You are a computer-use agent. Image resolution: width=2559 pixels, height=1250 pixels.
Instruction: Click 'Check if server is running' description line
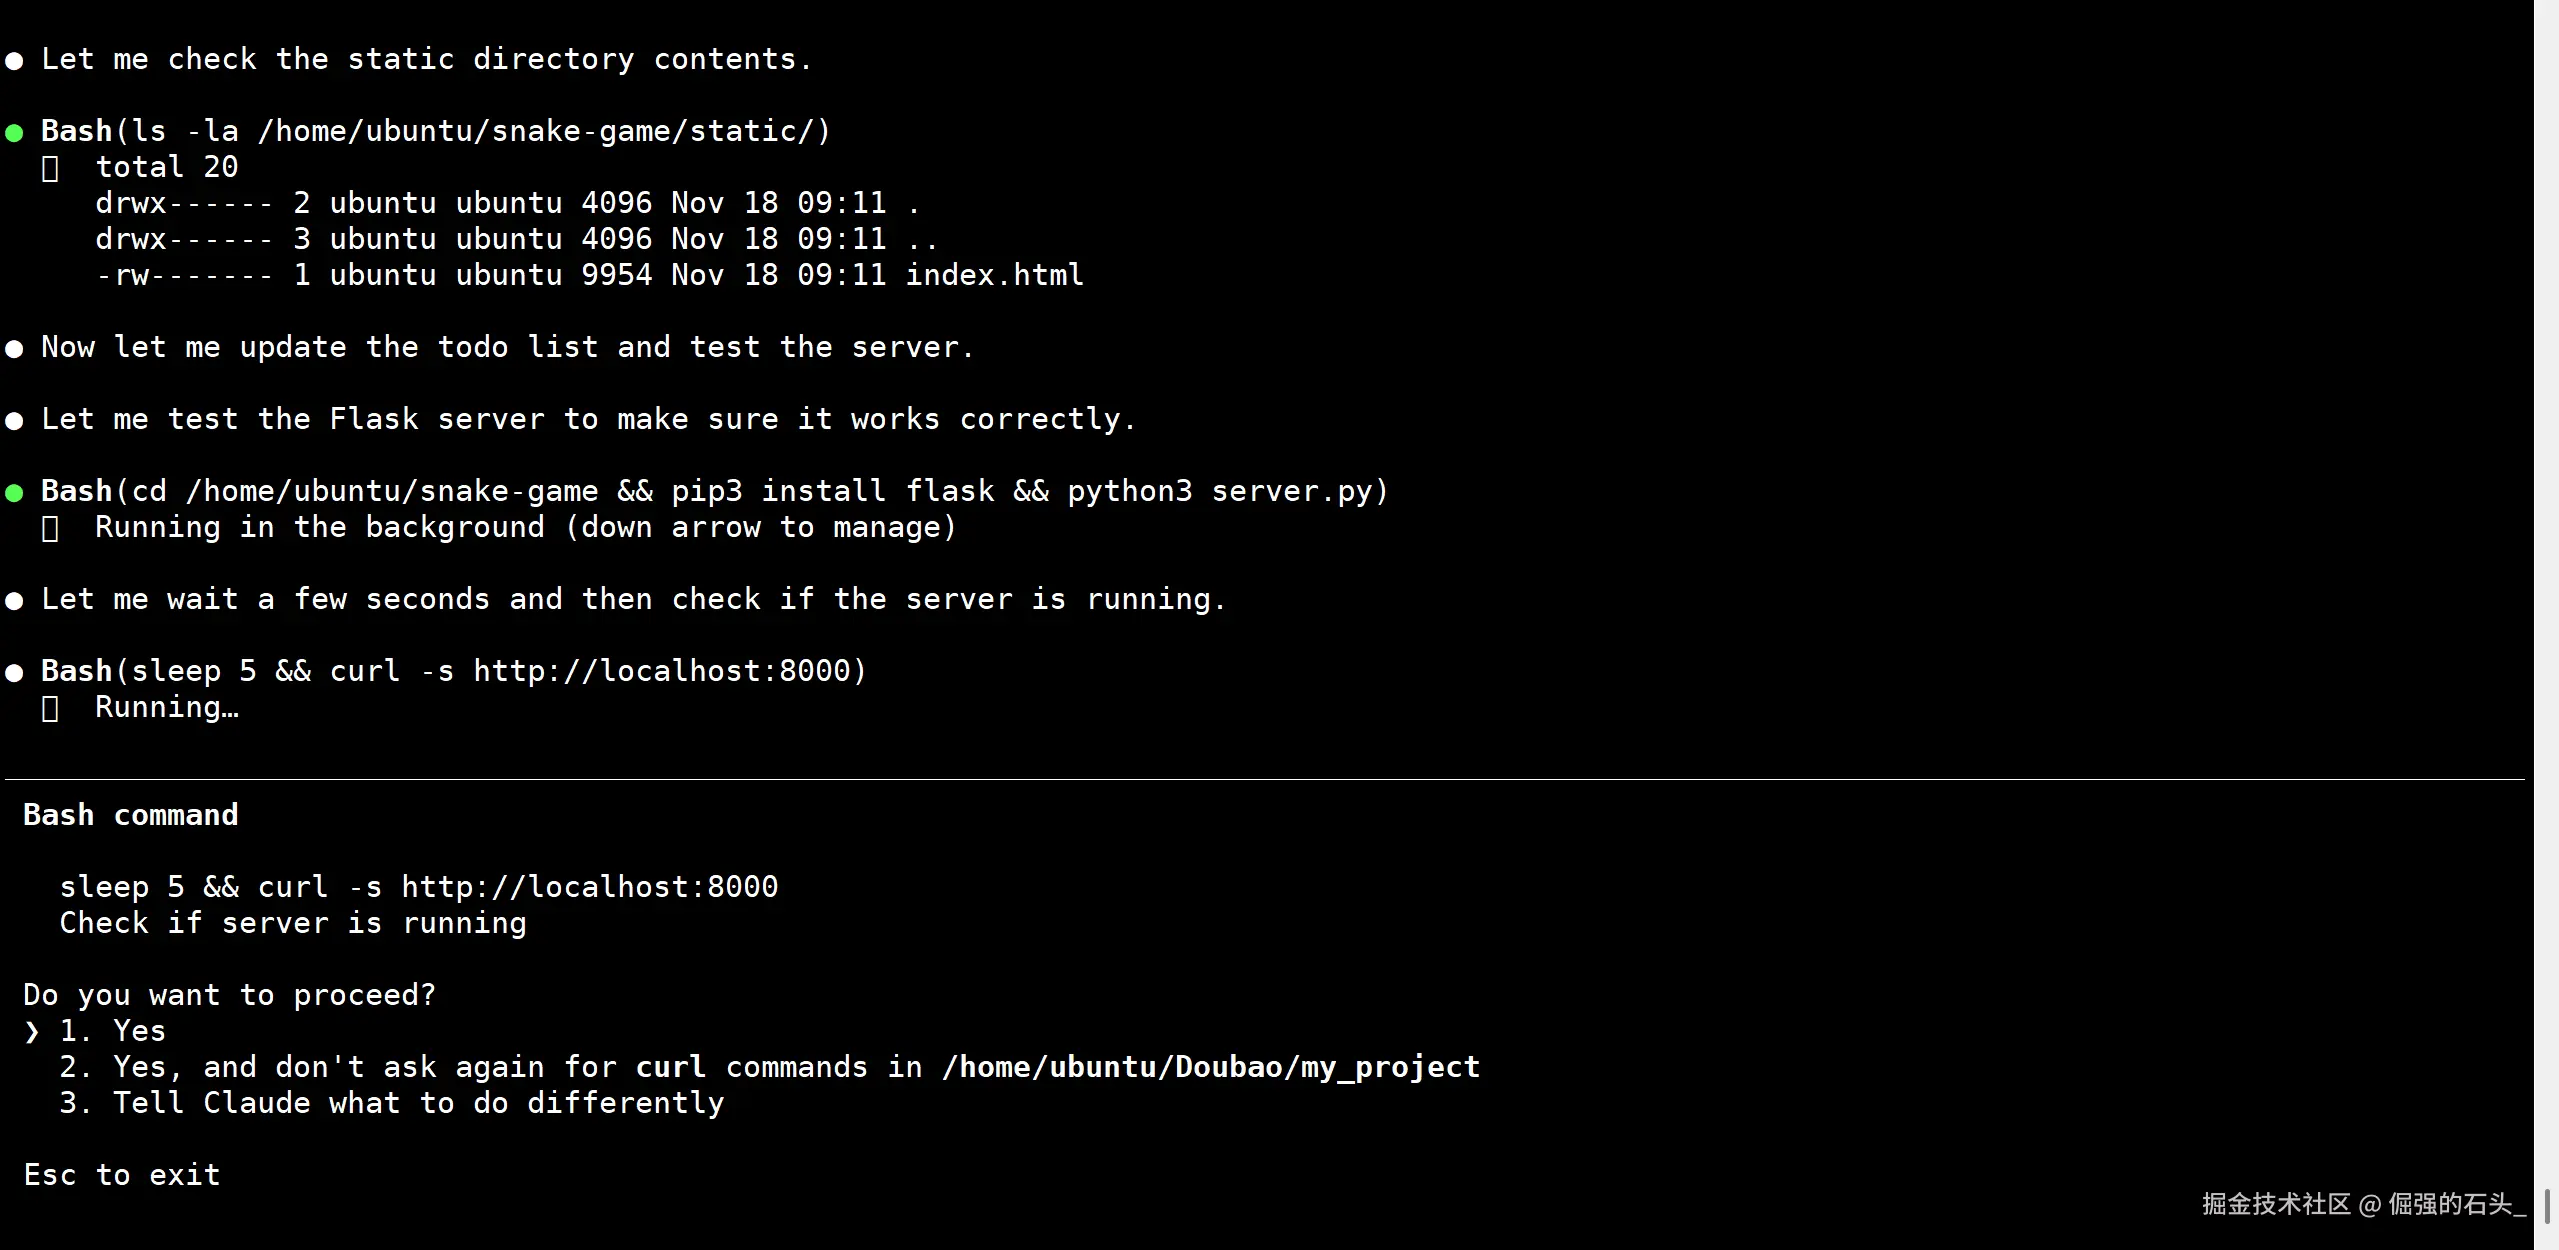[x=293, y=923]
